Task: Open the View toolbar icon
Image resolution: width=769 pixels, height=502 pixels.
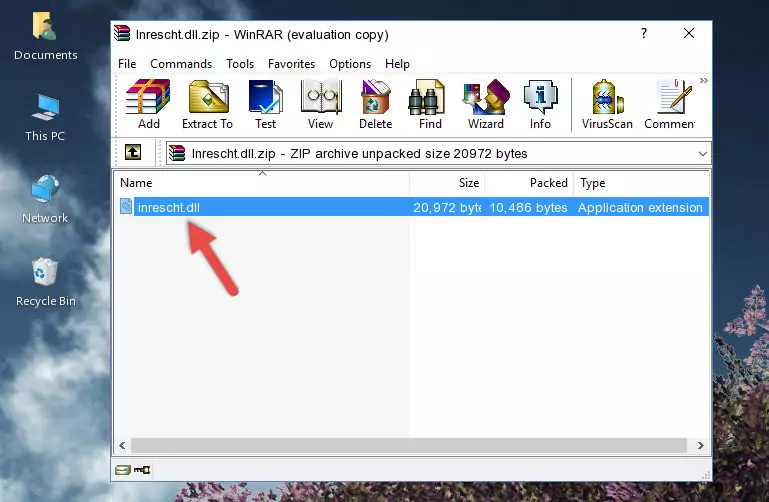Action: coord(320,104)
